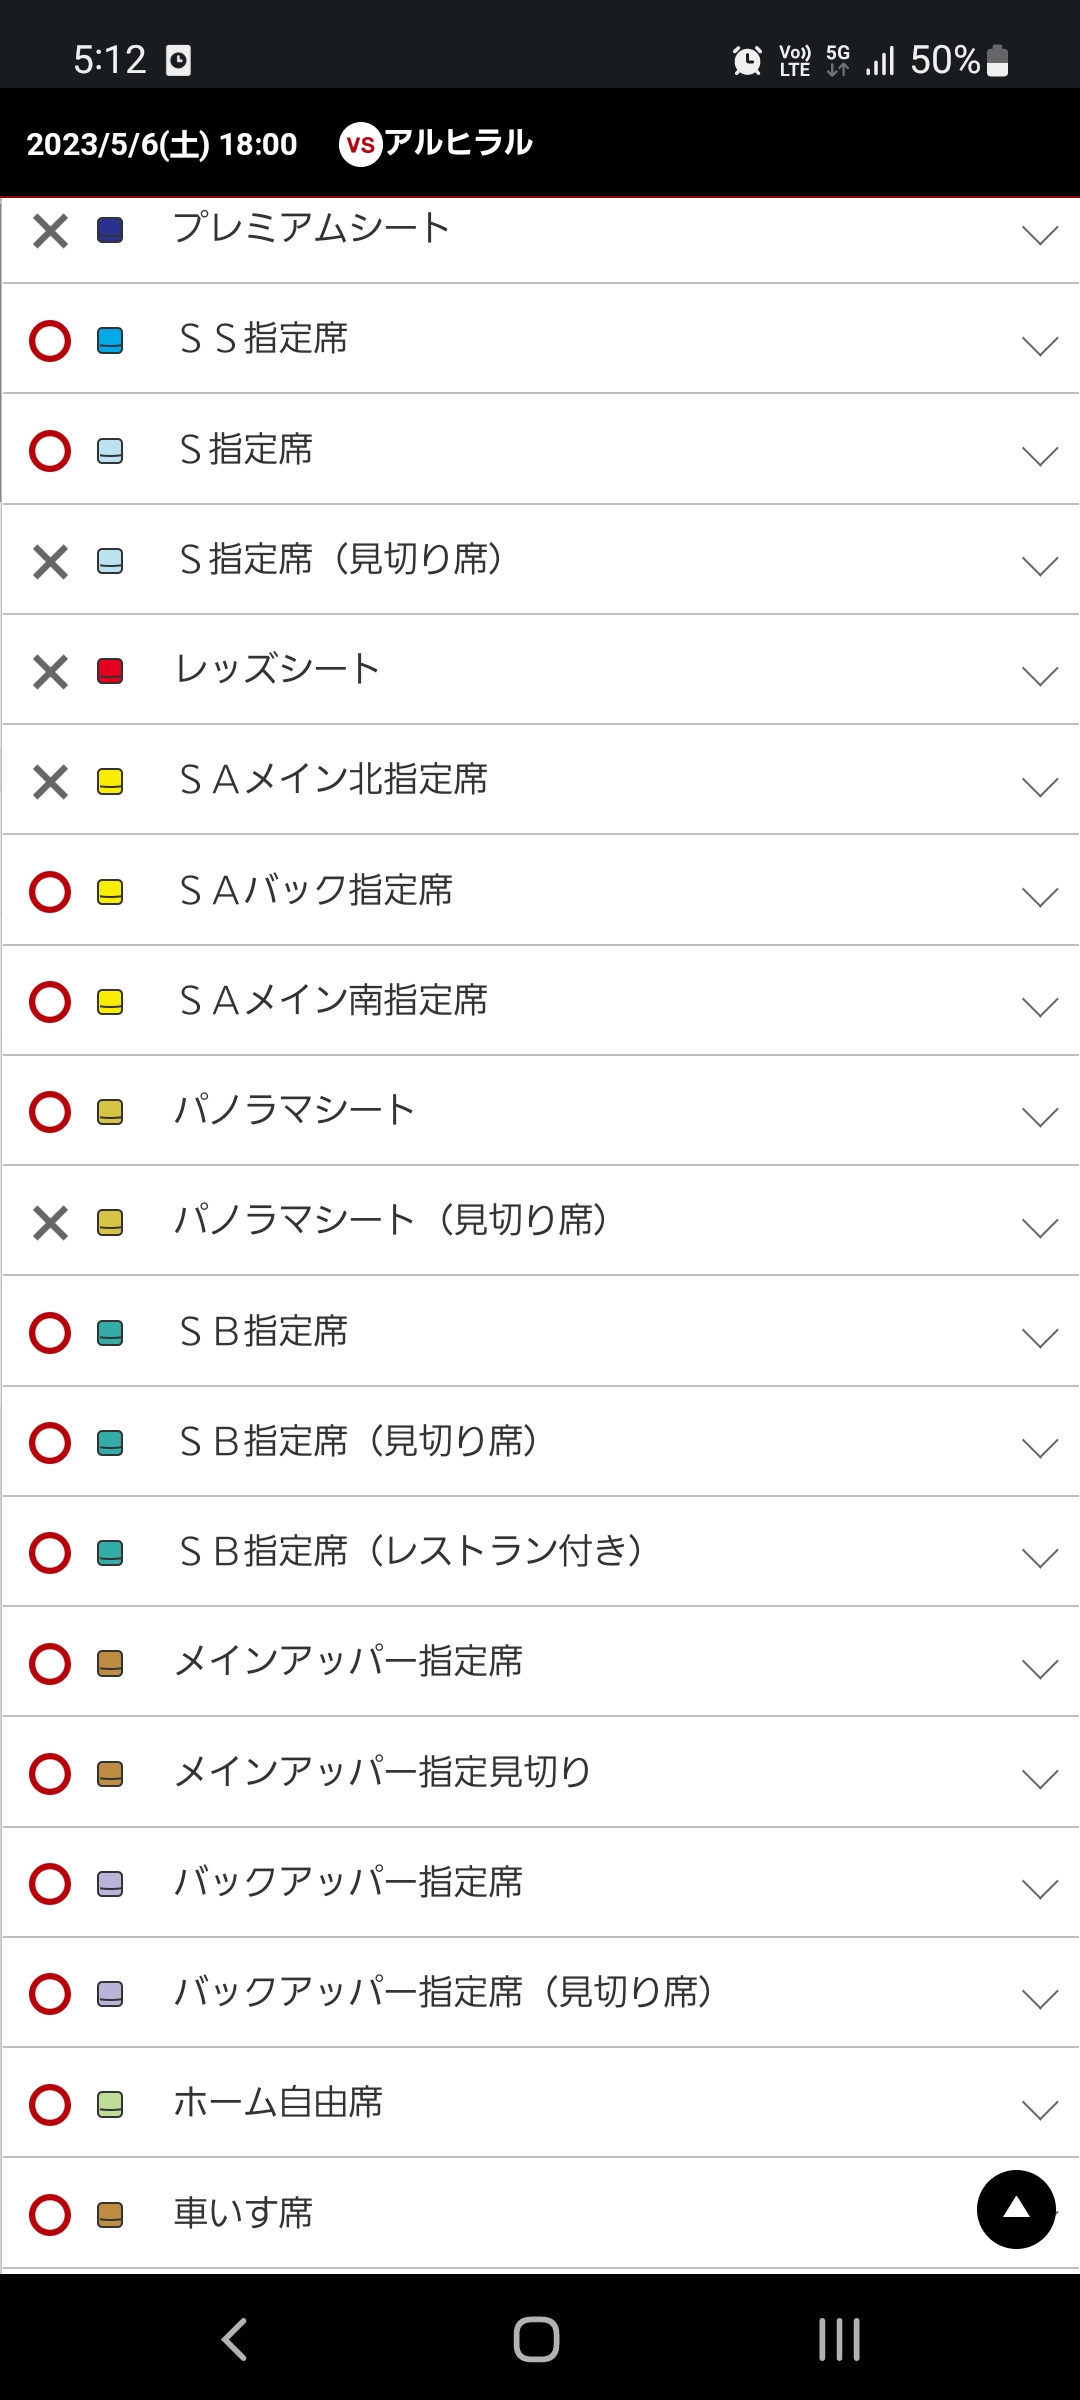Tap the Android home button
1080x2400 pixels.
point(536,2339)
